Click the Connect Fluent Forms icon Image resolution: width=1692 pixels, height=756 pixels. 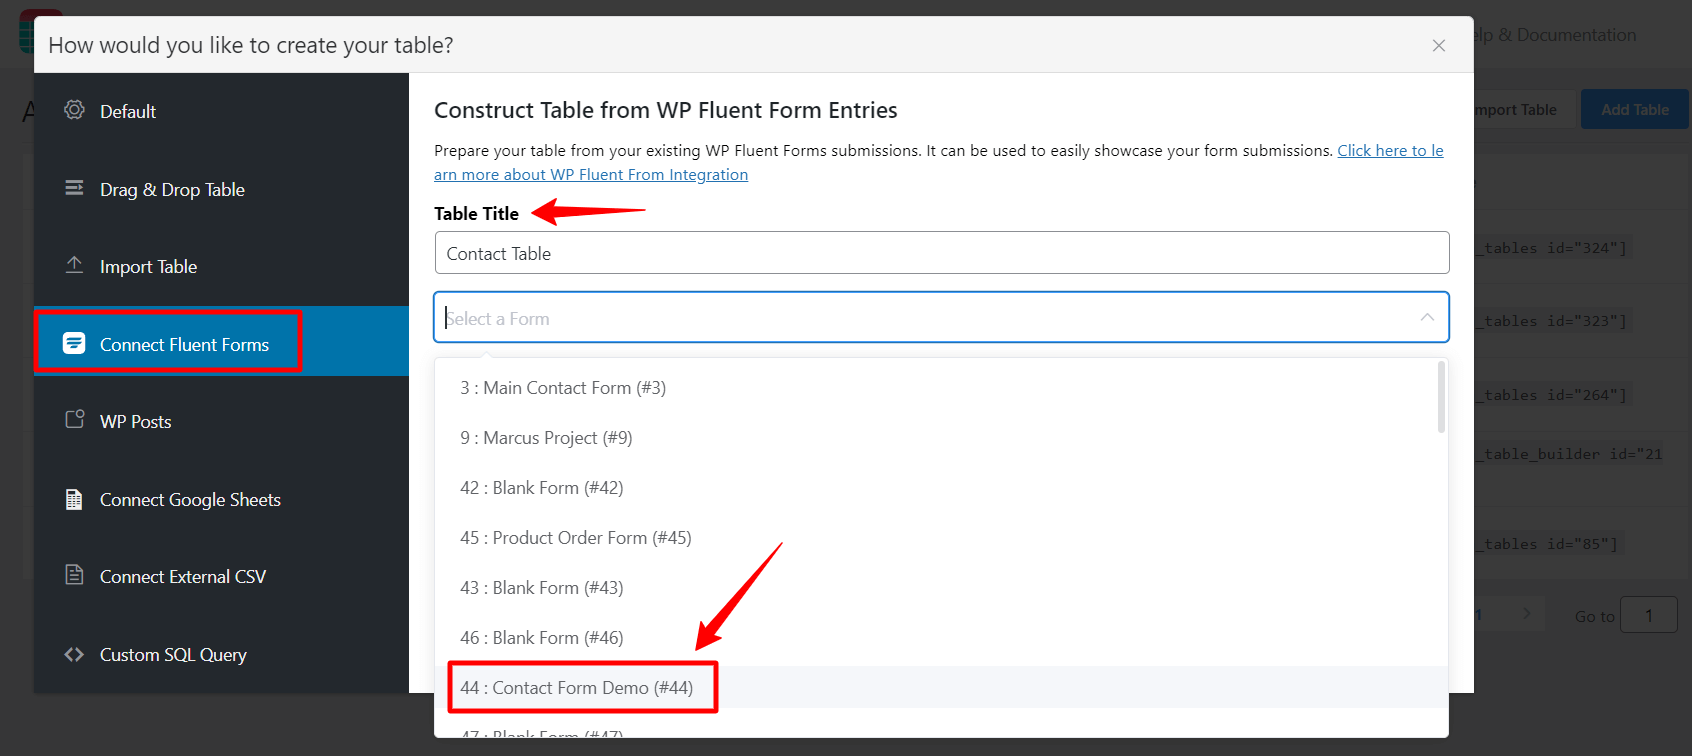(74, 343)
